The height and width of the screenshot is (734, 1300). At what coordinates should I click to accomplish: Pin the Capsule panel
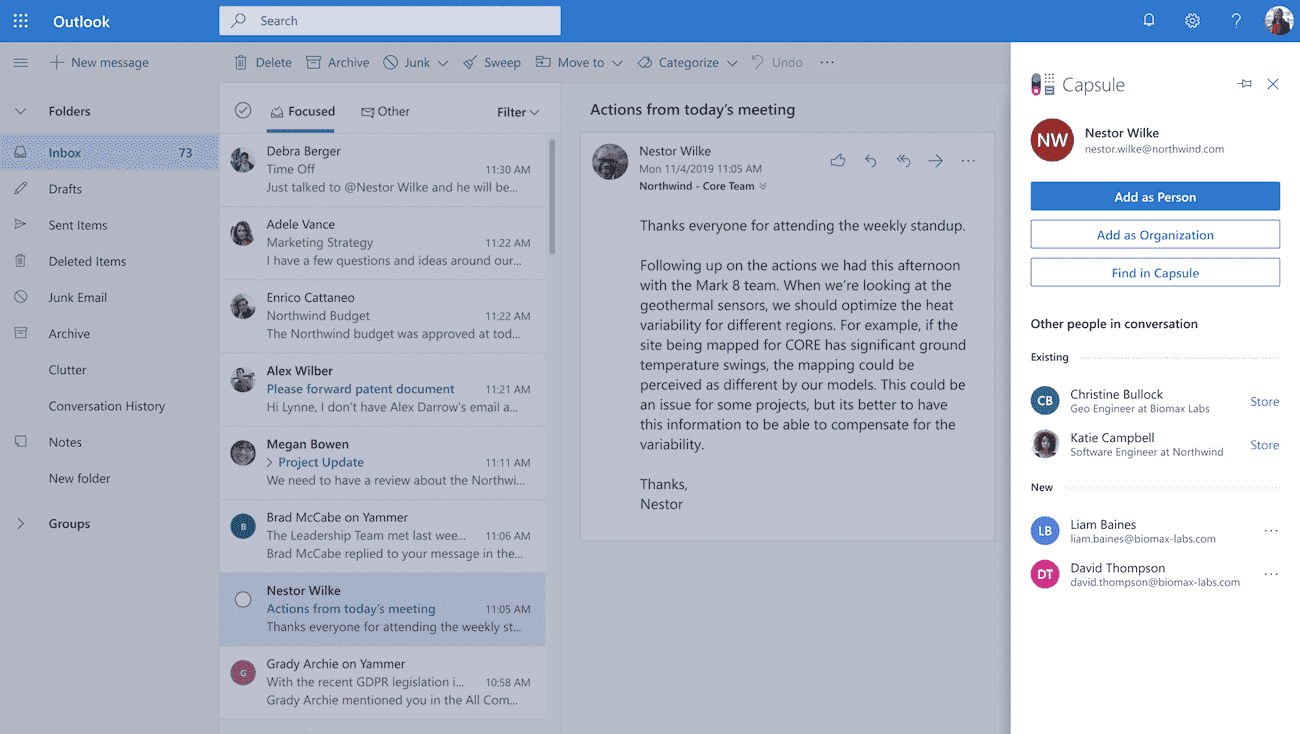pyautogui.click(x=1245, y=84)
